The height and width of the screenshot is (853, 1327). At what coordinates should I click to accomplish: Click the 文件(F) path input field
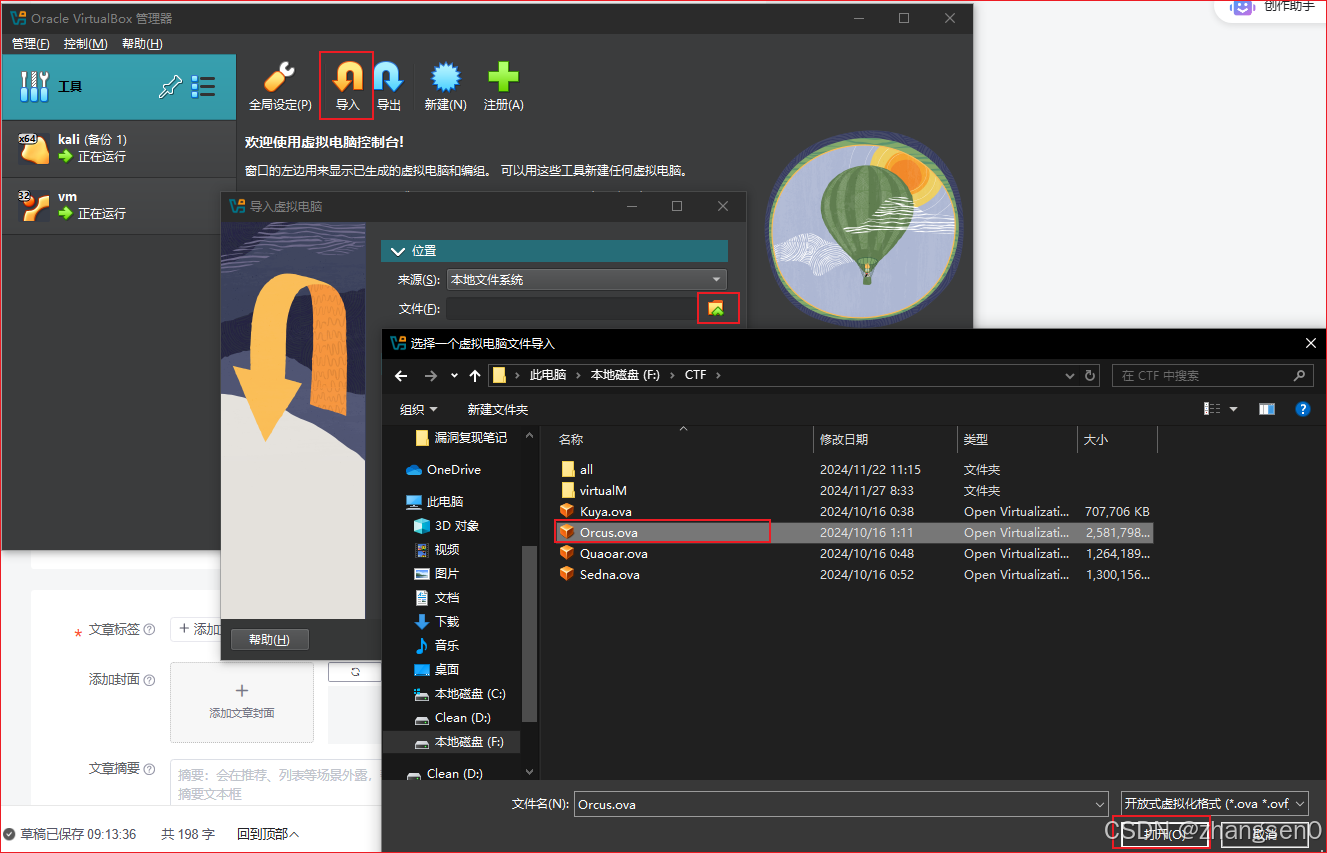click(571, 309)
